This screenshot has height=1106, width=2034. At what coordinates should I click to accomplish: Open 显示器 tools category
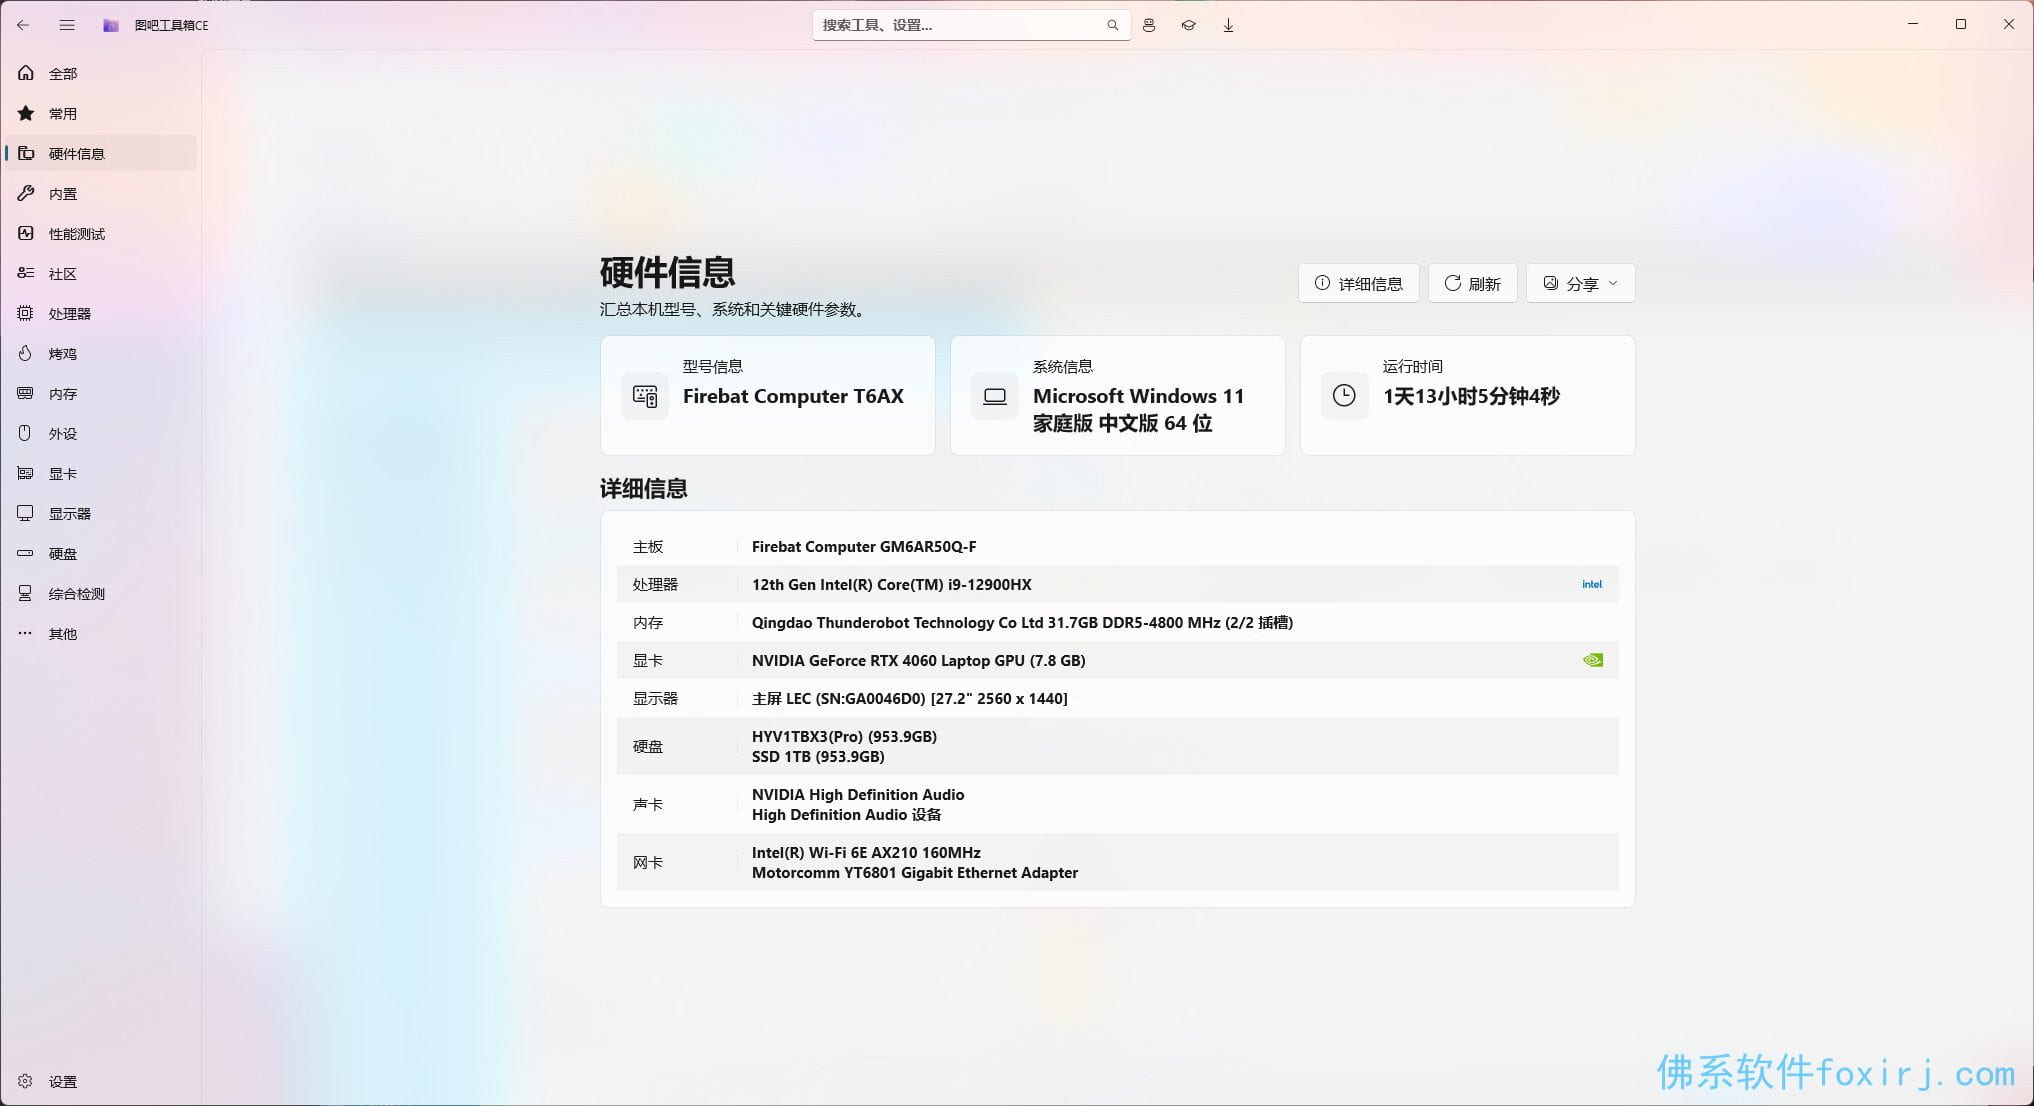[x=100, y=514]
